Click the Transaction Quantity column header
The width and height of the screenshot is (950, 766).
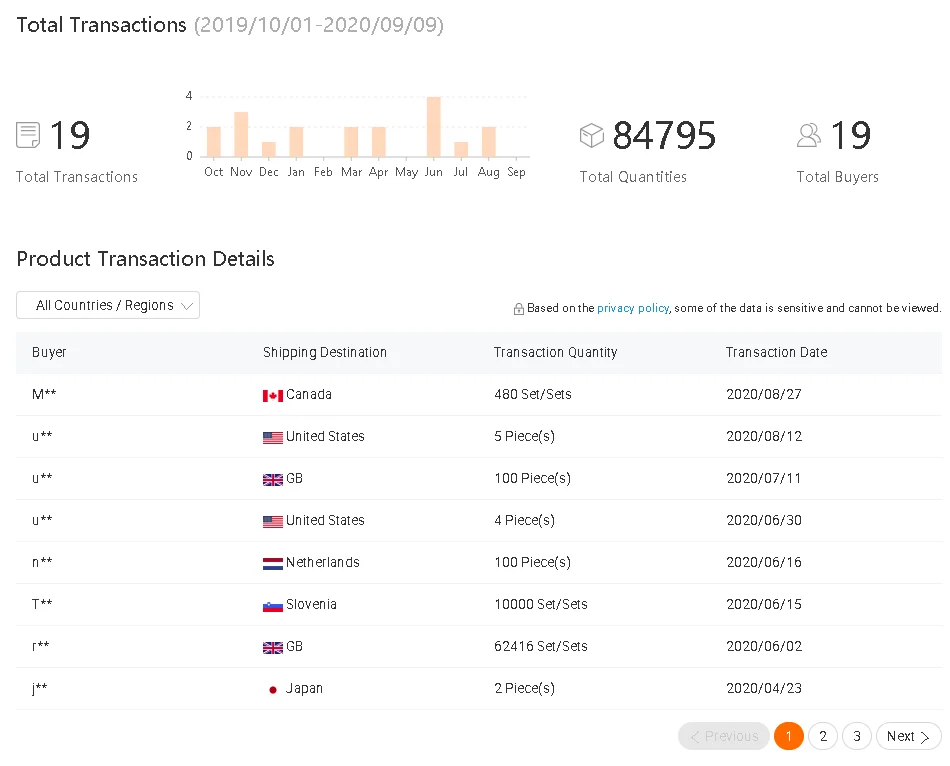pos(555,352)
